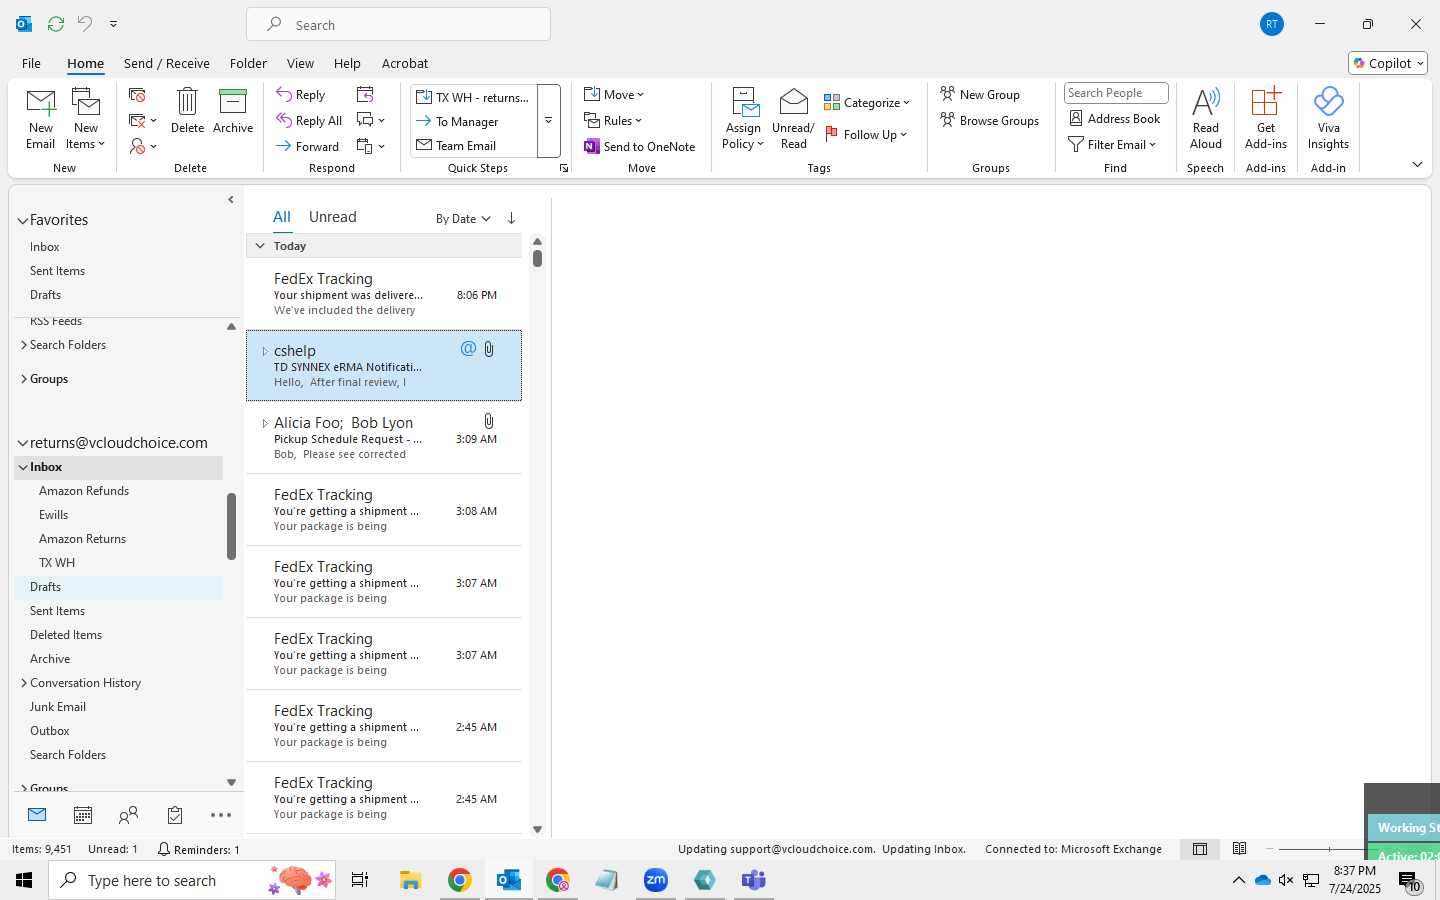Send message to OneNote
This screenshot has height=900, width=1440.
640,146
